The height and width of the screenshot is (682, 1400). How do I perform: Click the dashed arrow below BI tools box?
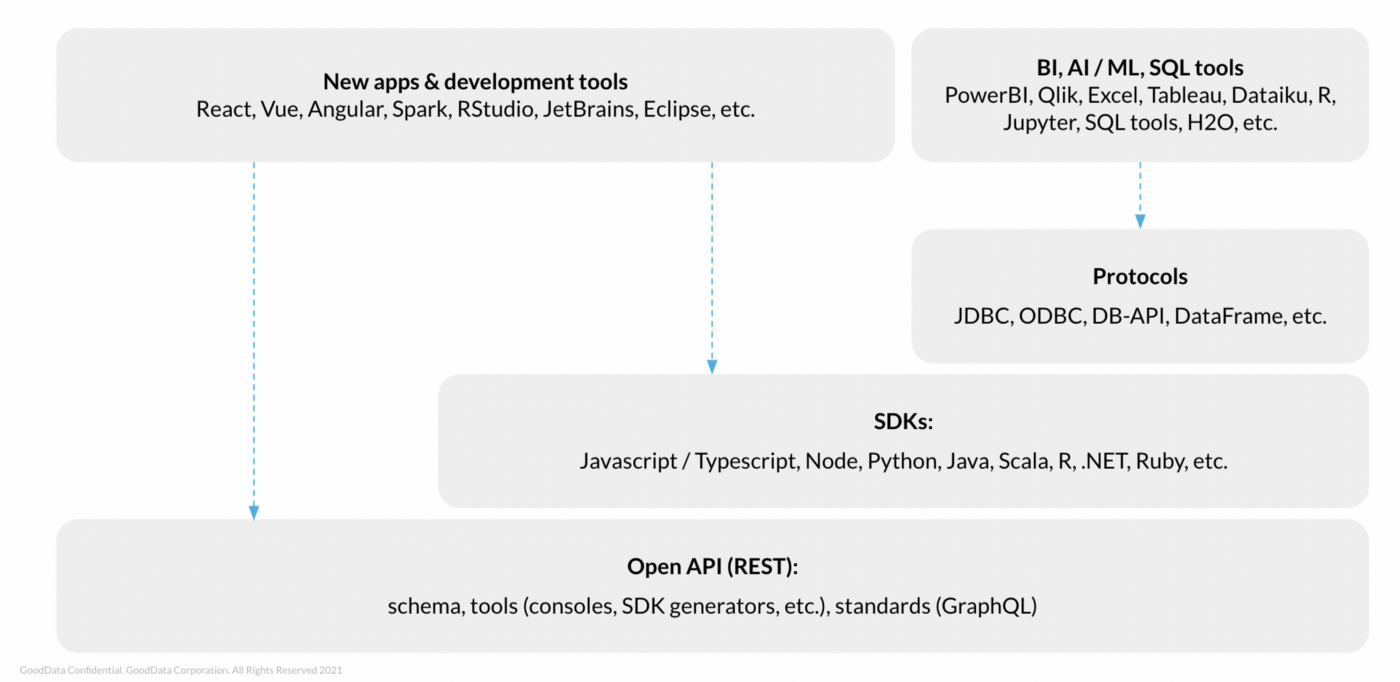pos(1140,198)
